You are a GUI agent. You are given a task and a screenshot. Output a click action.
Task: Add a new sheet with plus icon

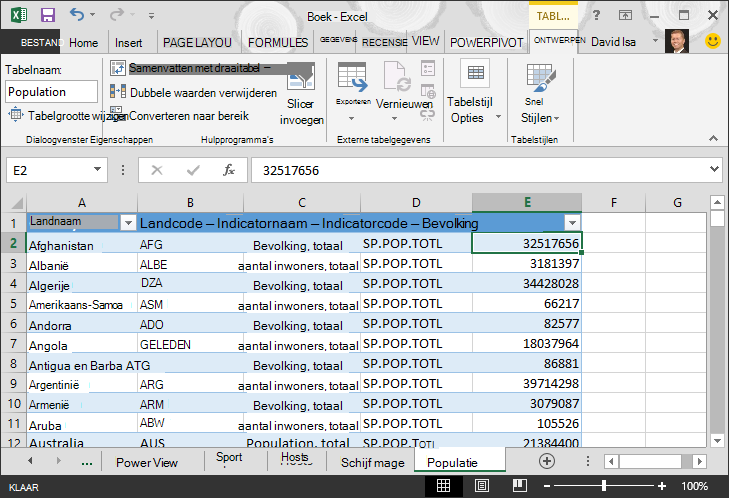point(547,461)
